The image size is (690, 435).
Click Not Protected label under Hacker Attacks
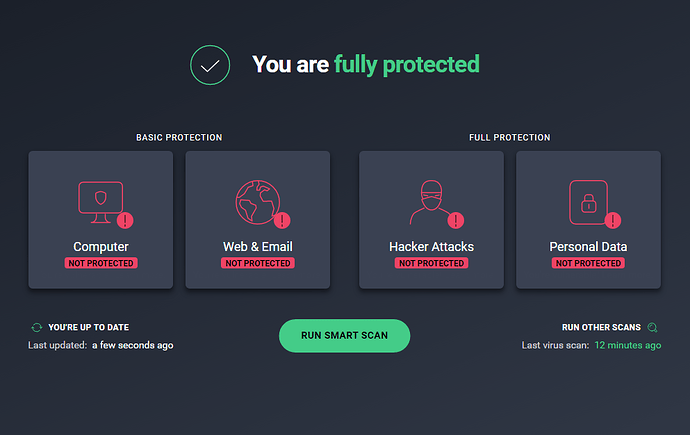[431, 263]
